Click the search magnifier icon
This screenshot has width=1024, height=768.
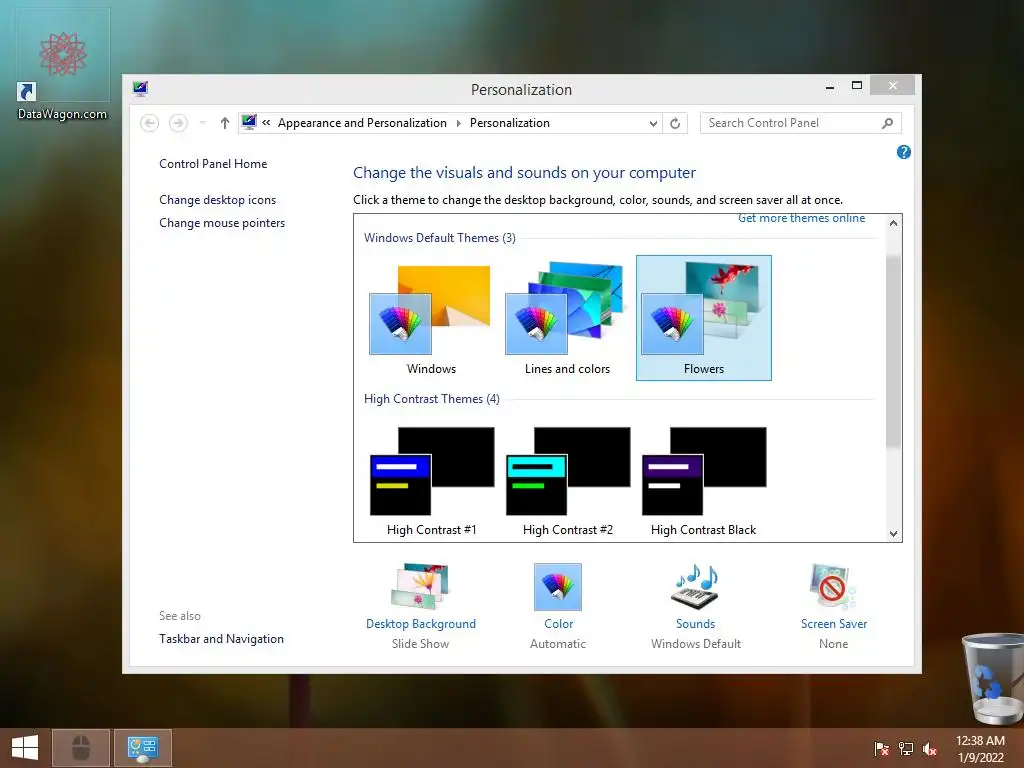(888, 123)
